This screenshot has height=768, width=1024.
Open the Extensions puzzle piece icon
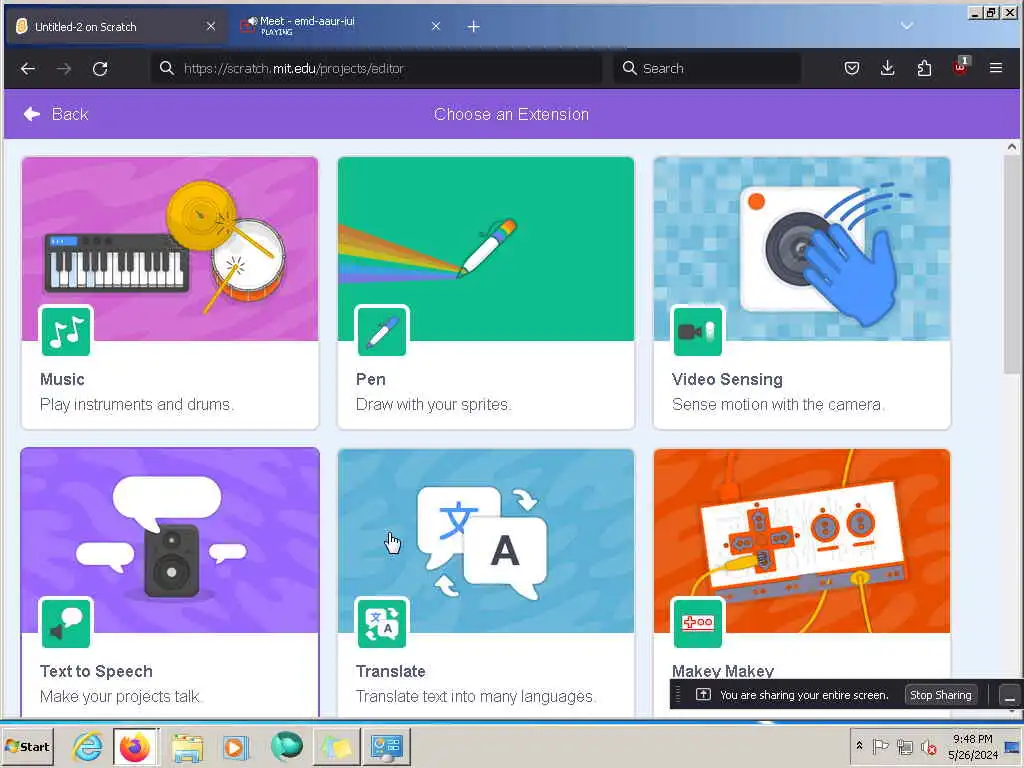(x=924, y=68)
